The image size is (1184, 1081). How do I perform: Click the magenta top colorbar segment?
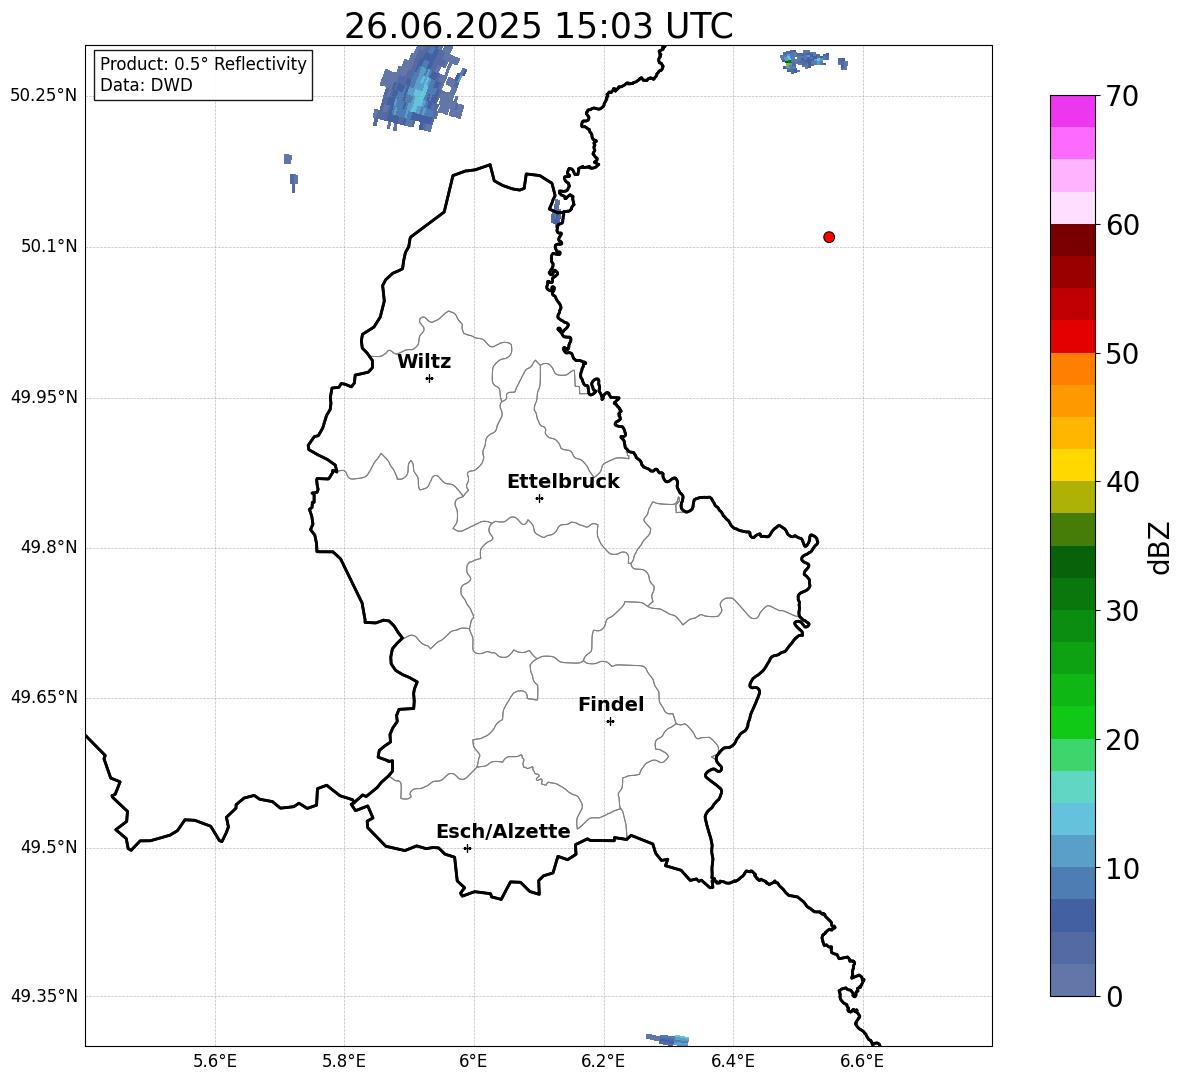pyautogui.click(x=1073, y=111)
